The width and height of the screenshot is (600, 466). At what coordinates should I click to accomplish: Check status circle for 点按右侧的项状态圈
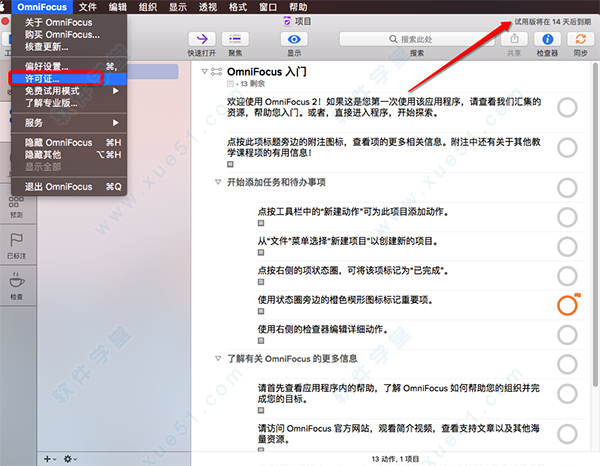pos(567,276)
